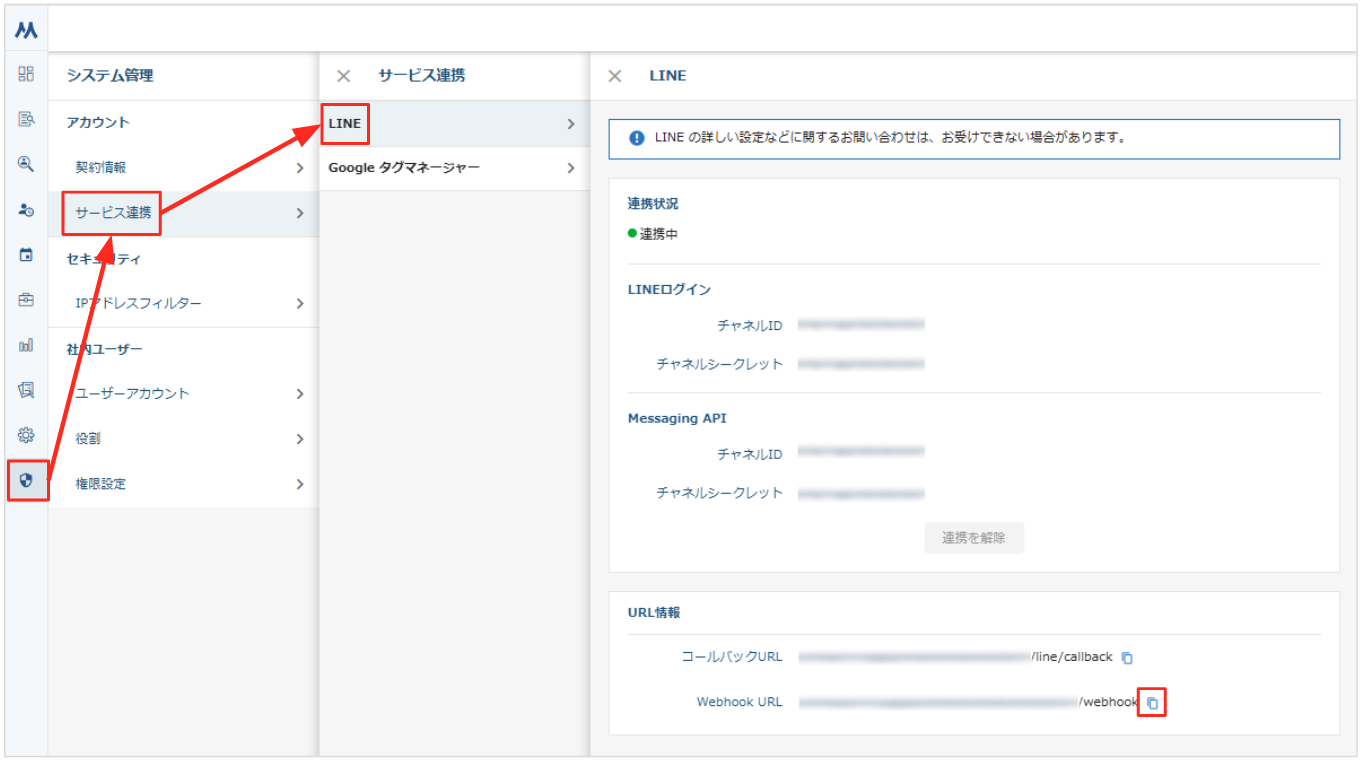Close the サービス連携 panel
The height and width of the screenshot is (762, 1363).
tap(343, 76)
